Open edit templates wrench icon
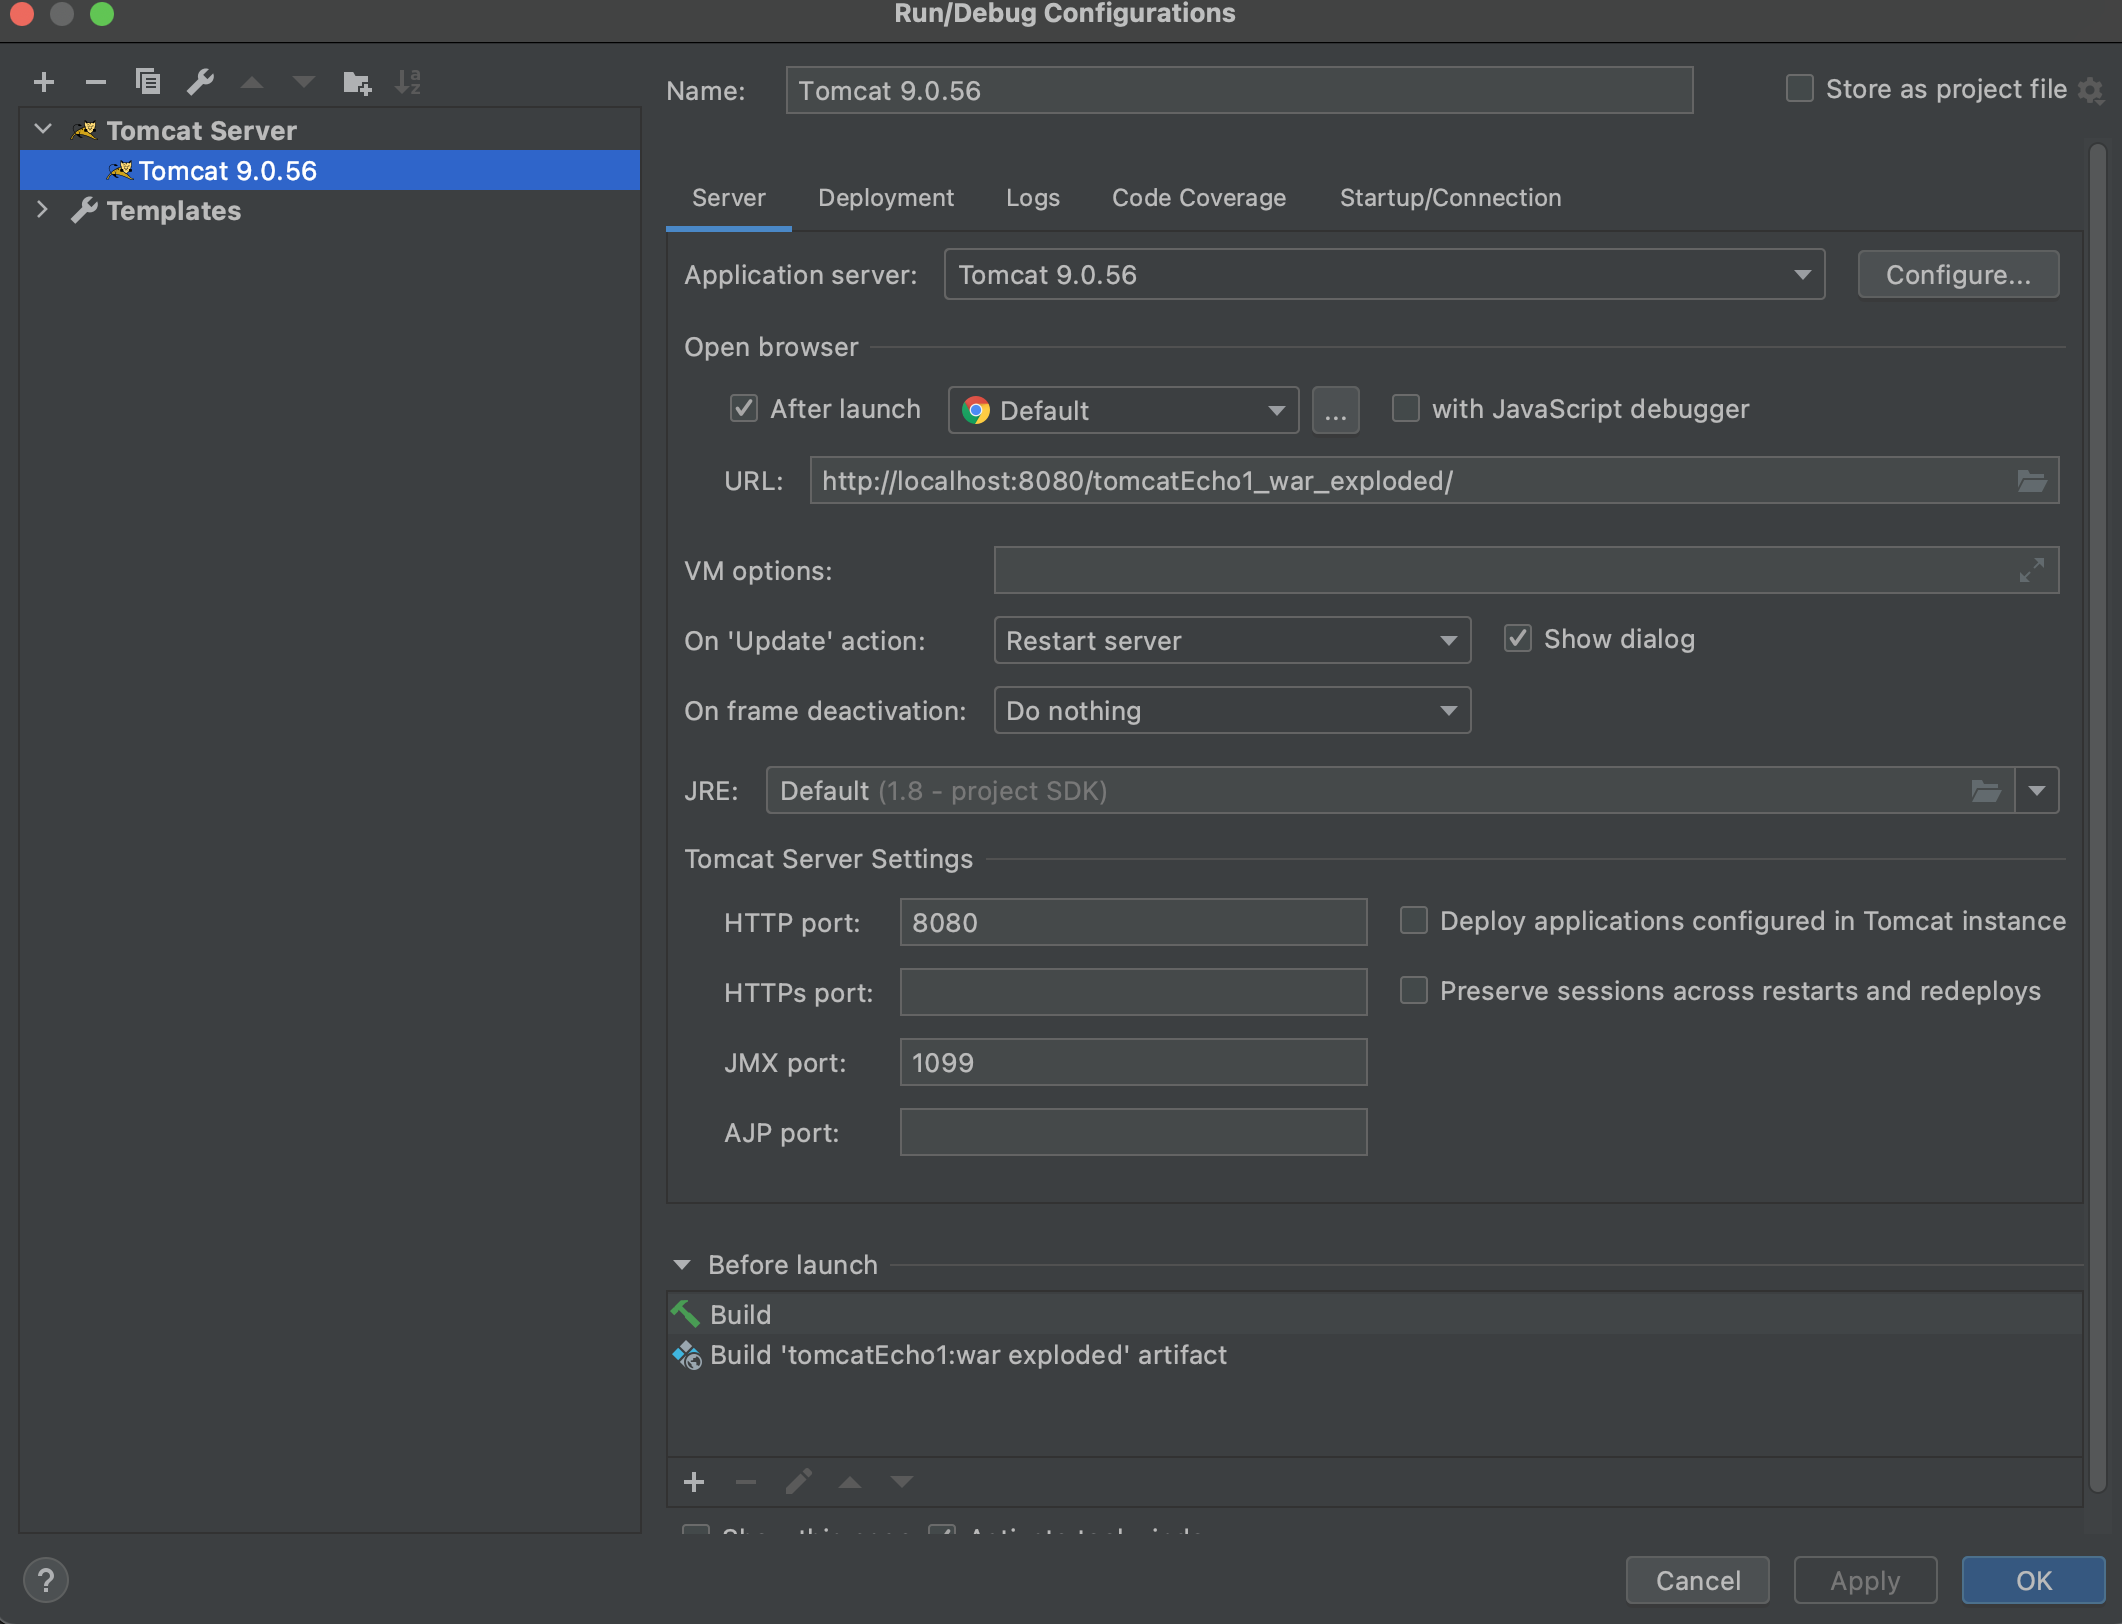Viewport: 2122px width, 1624px height. coord(201,82)
